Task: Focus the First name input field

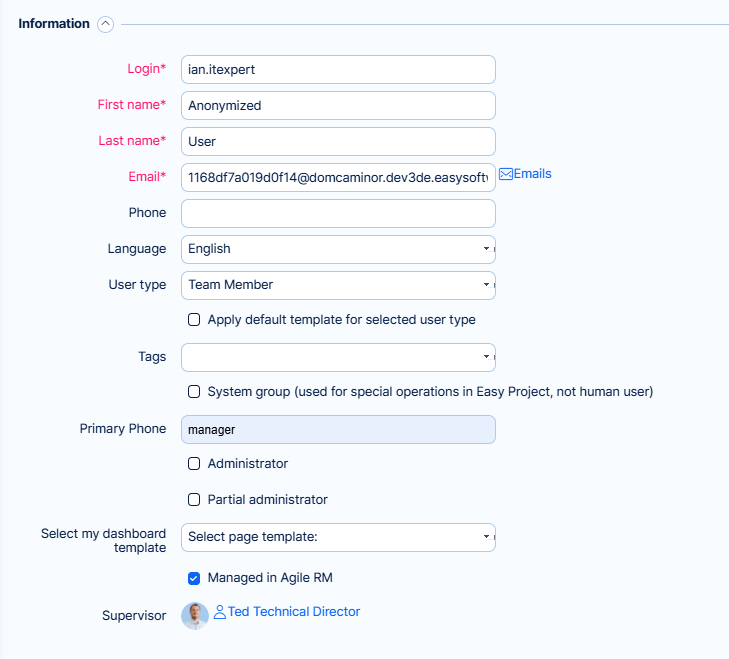Action: tap(338, 106)
